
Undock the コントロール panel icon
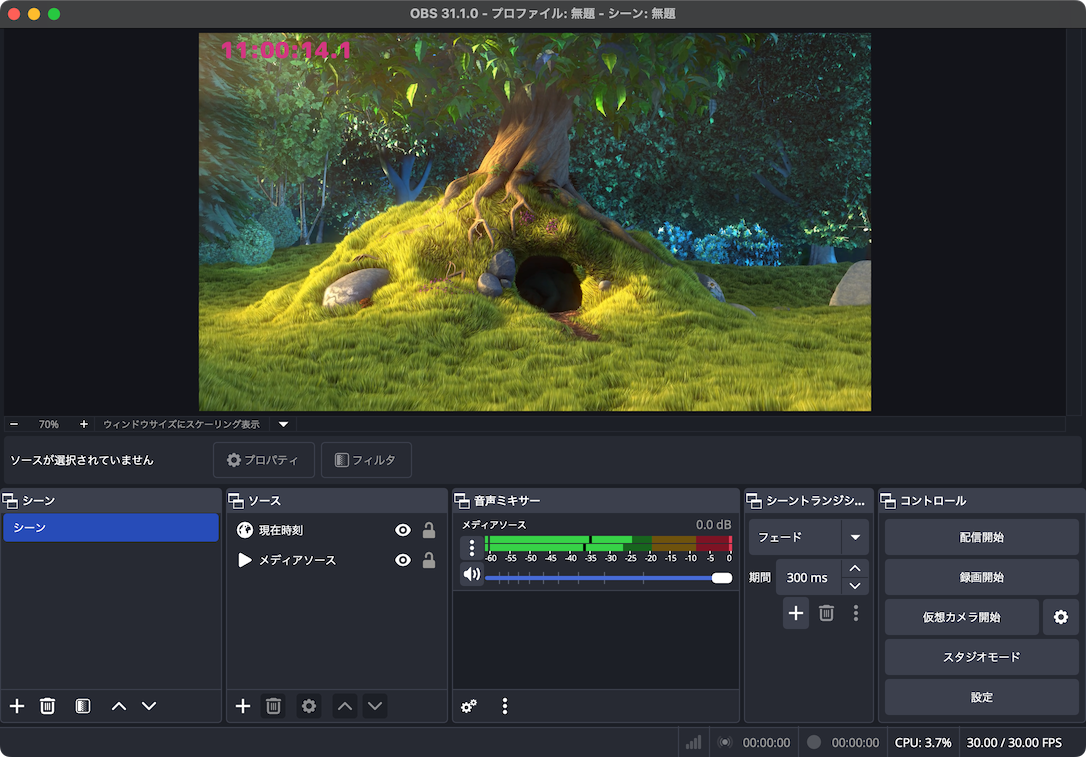point(888,501)
